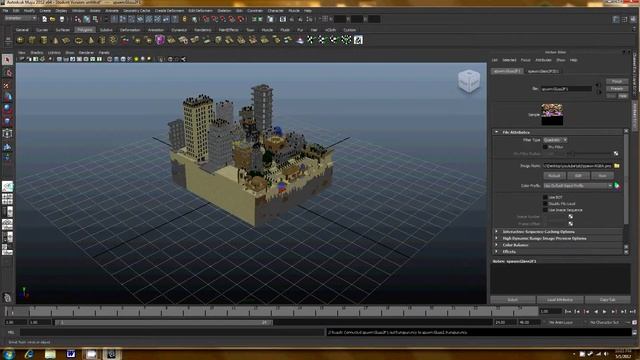Image resolution: width=640 pixels, height=360 pixels.
Task: Click the view cube in the viewport
Action: click(x=469, y=81)
